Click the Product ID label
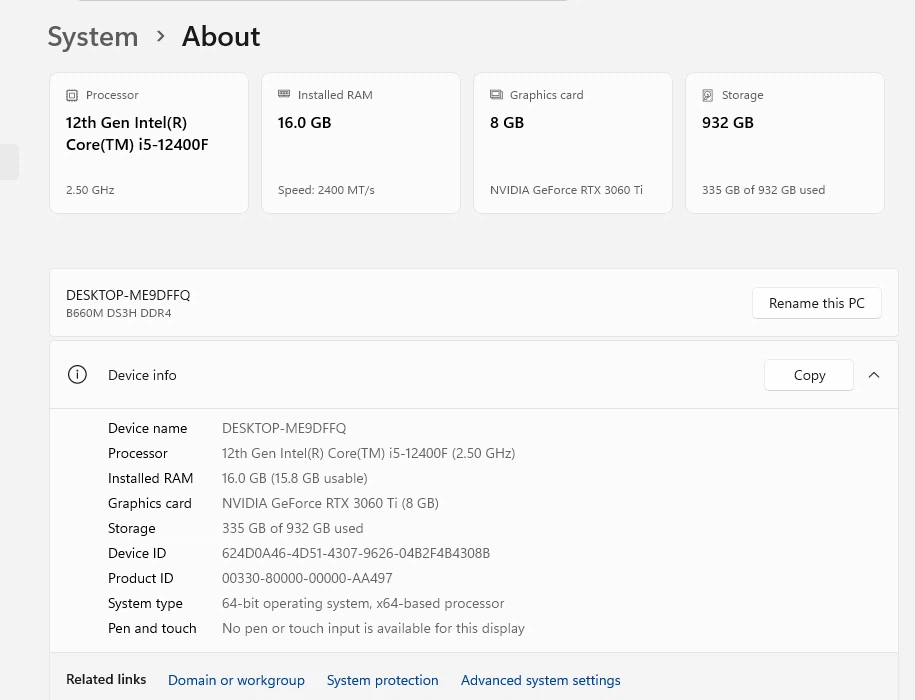 (x=141, y=578)
